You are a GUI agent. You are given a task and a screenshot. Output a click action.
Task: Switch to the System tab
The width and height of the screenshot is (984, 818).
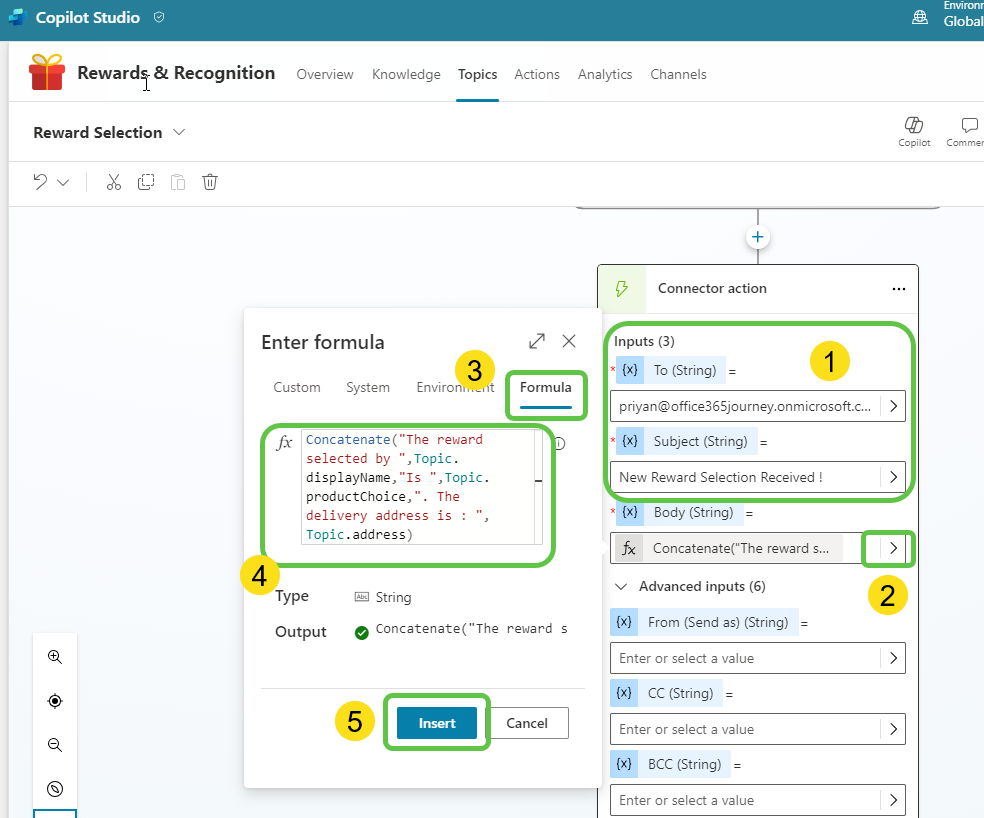pos(368,387)
